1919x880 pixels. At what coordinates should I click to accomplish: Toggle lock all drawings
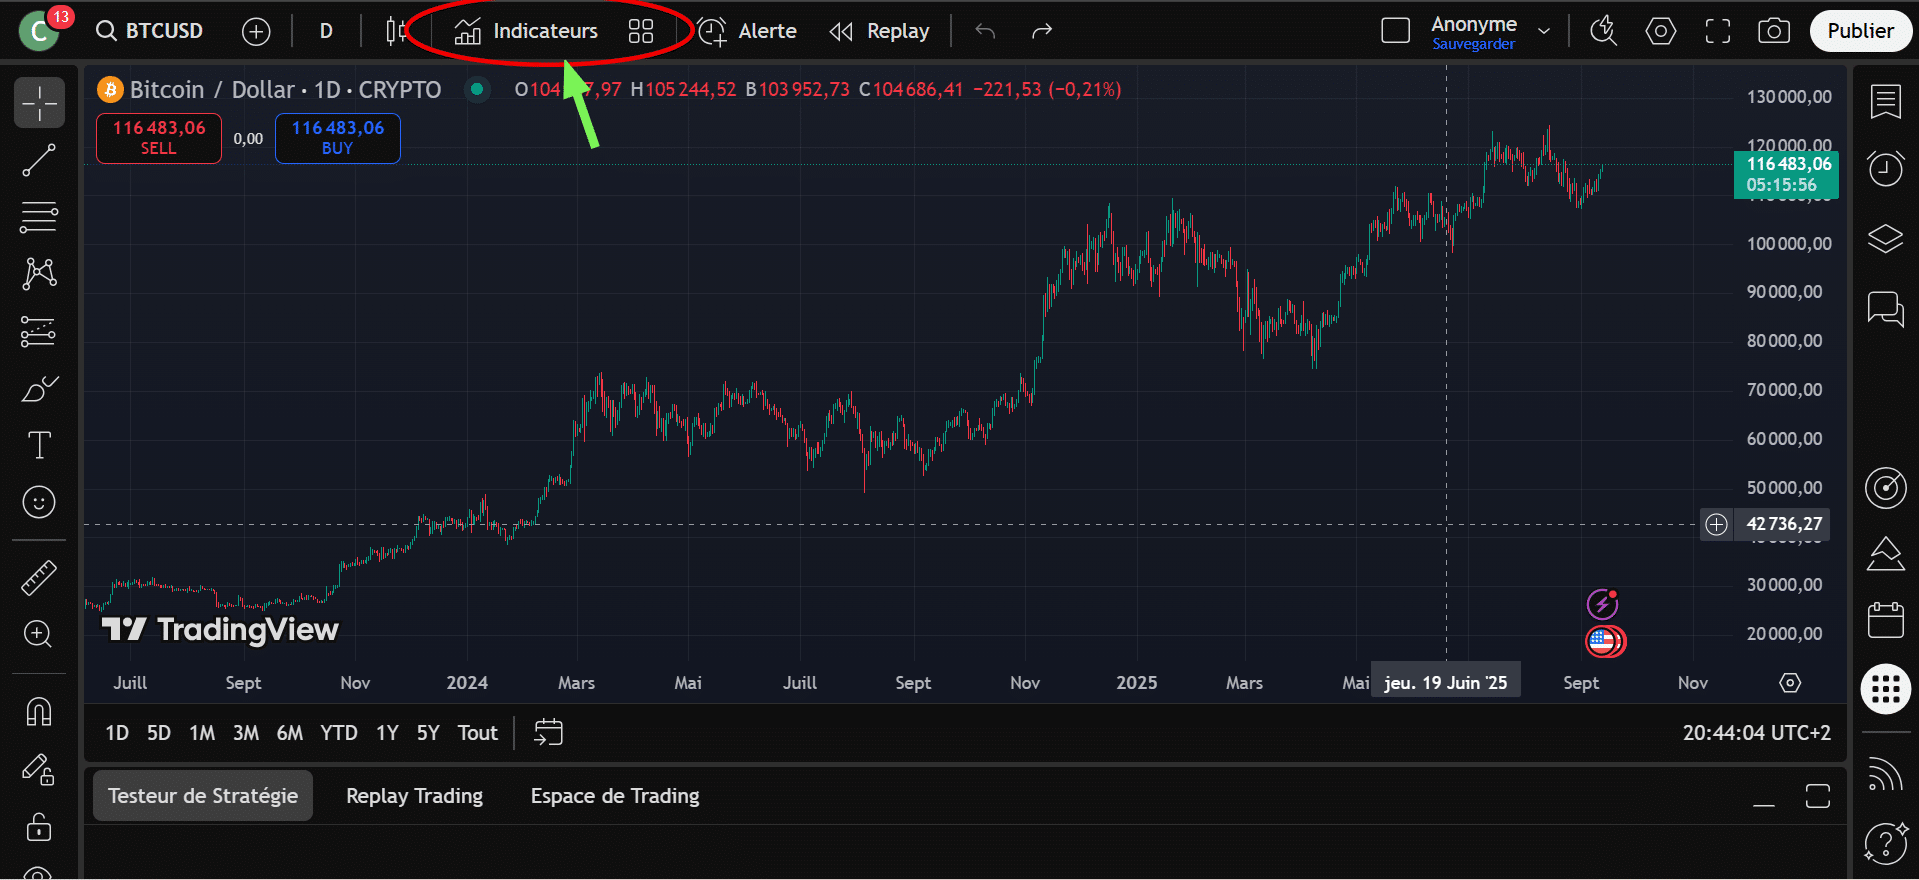pos(39,827)
